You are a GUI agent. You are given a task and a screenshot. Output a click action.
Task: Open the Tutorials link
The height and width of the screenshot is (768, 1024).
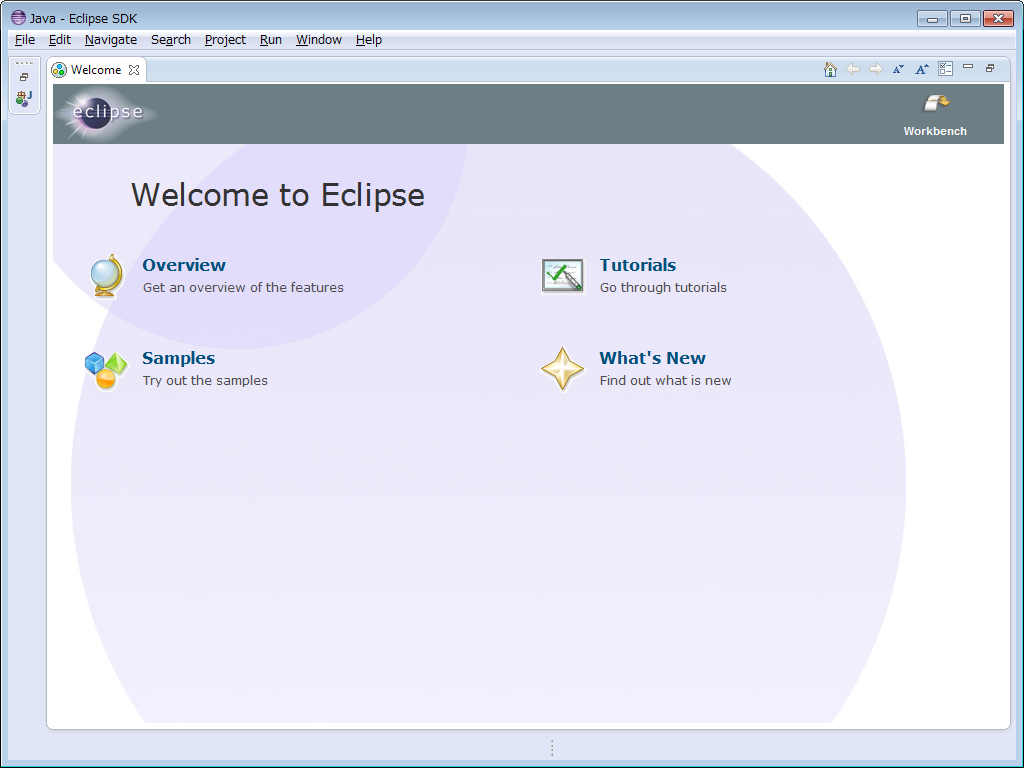[638, 265]
